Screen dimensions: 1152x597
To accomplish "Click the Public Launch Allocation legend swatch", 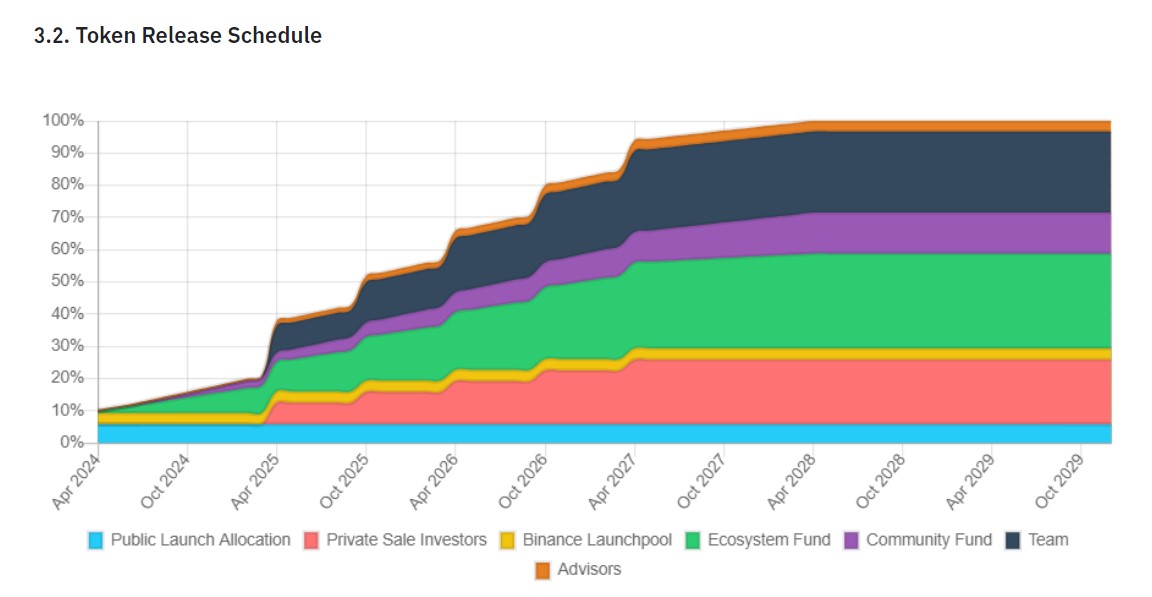I will [97, 540].
